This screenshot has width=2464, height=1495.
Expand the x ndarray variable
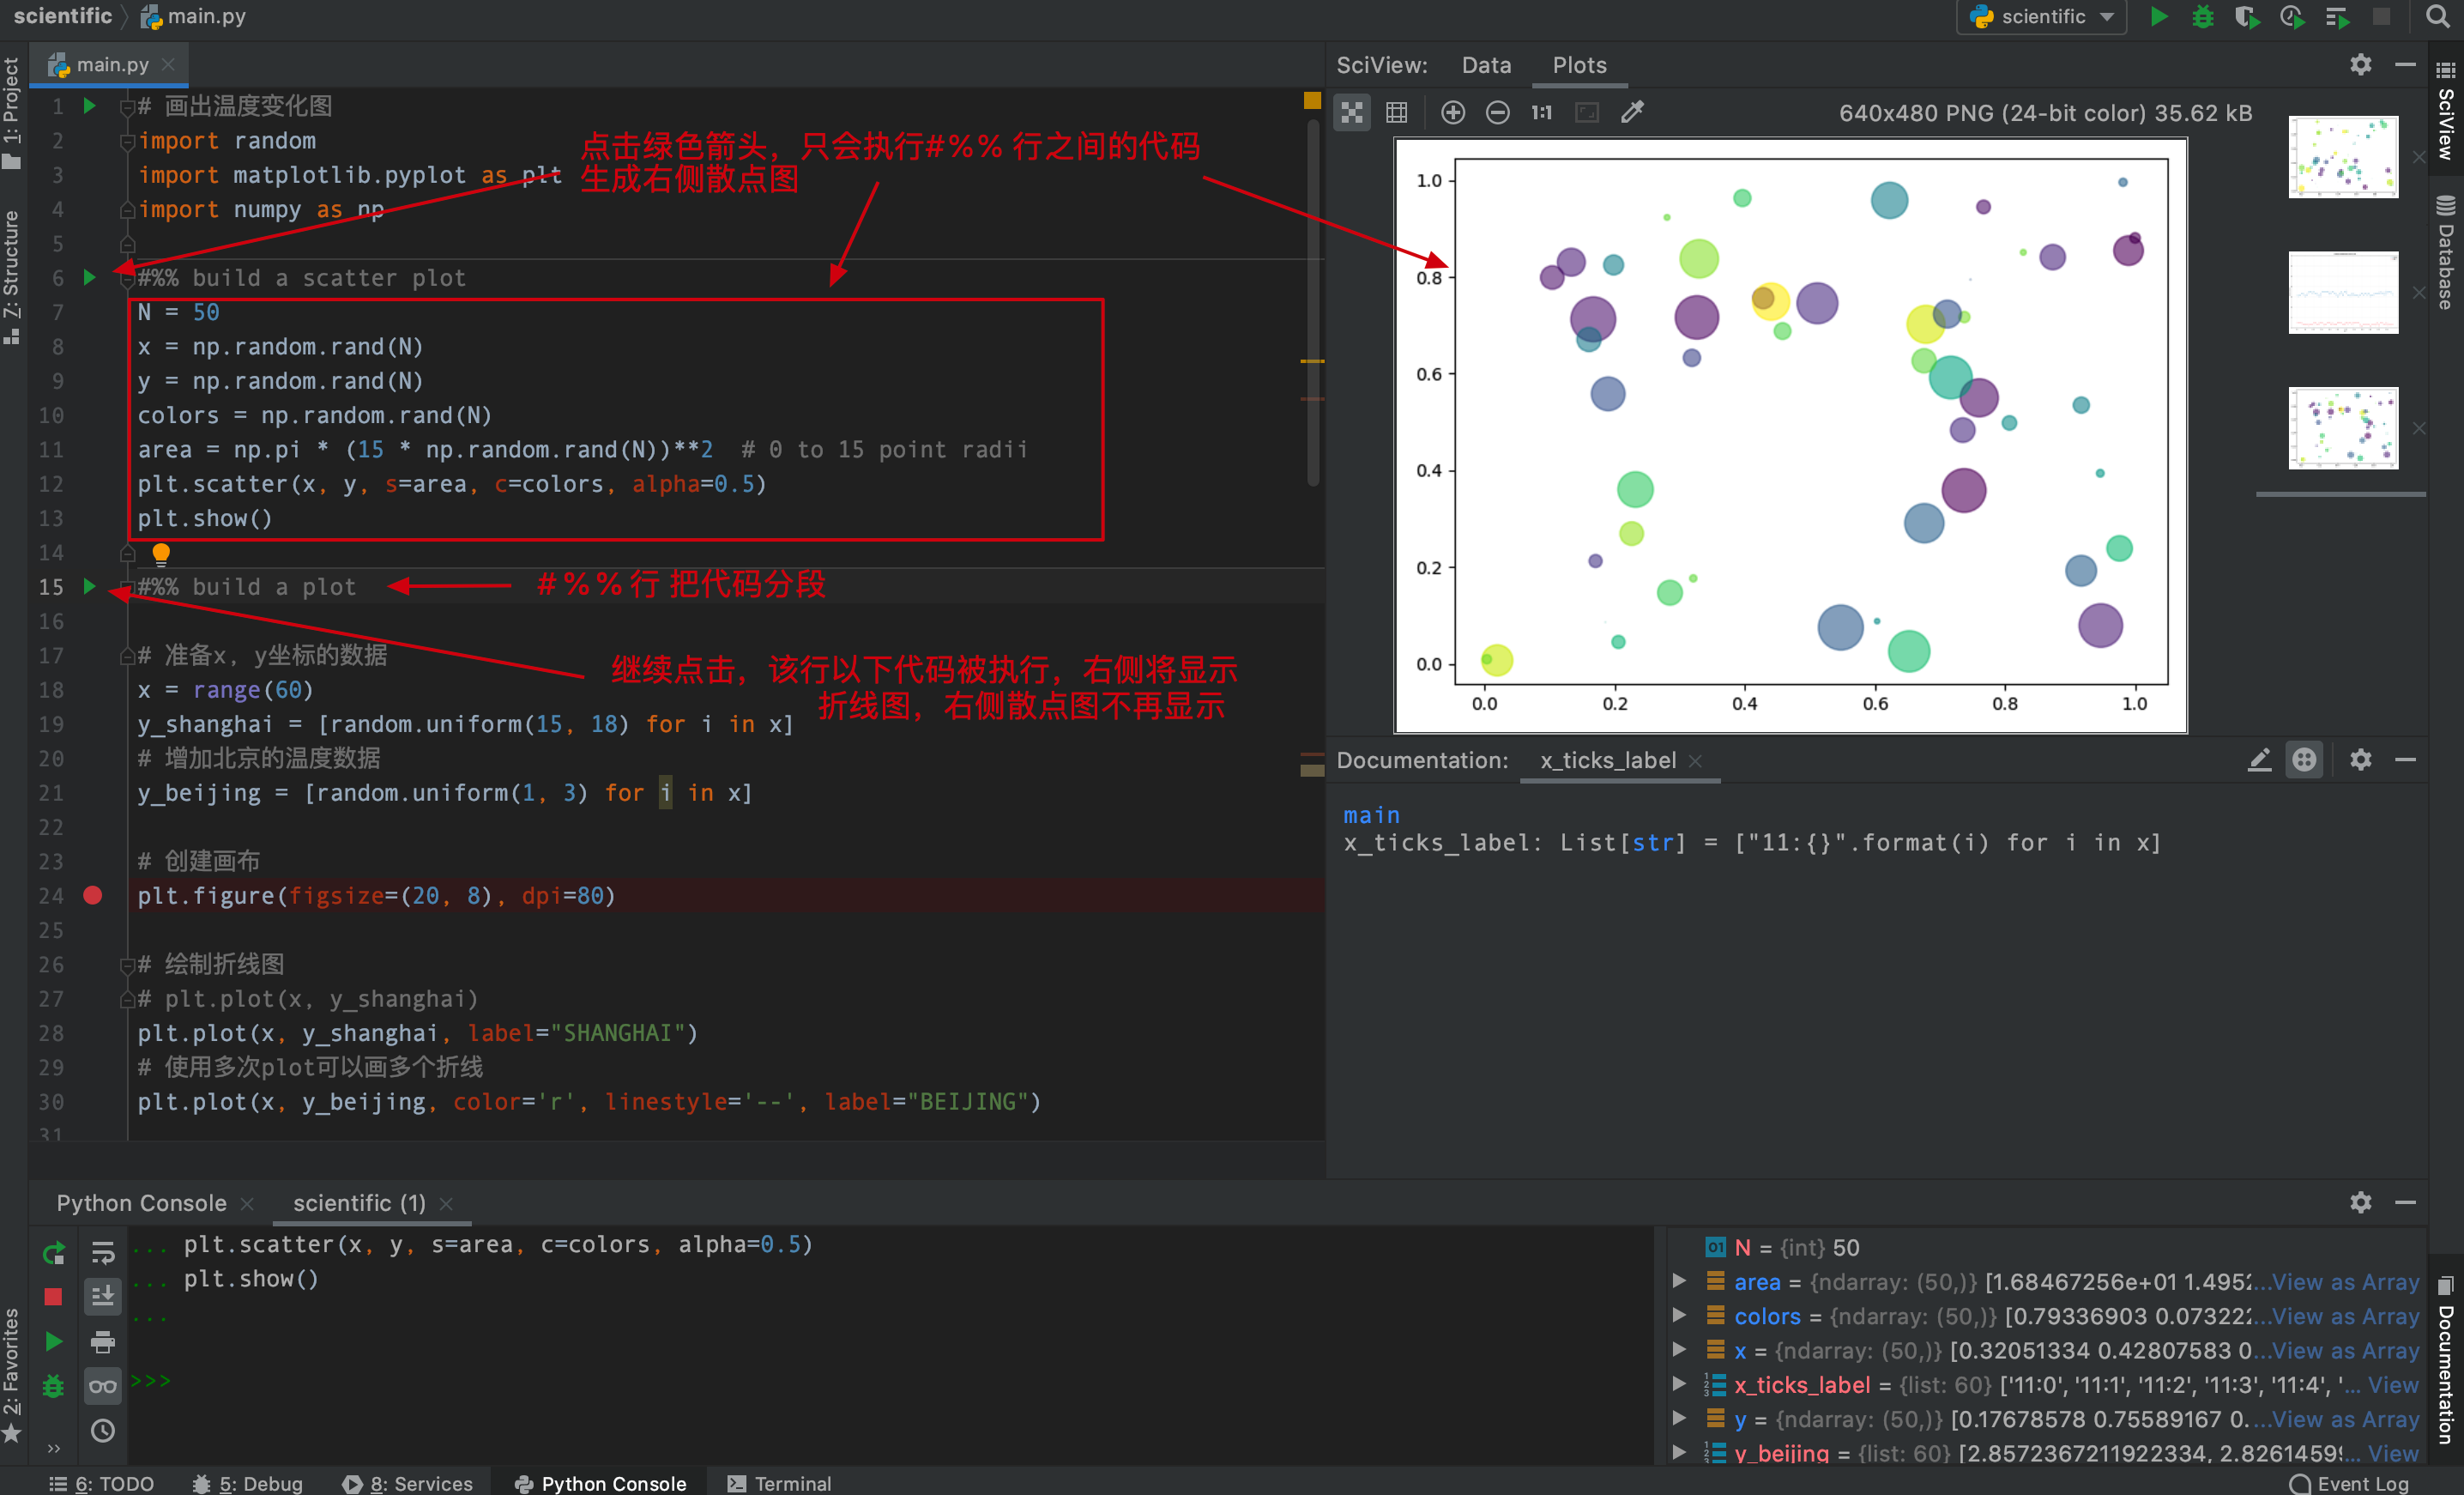1679,1350
